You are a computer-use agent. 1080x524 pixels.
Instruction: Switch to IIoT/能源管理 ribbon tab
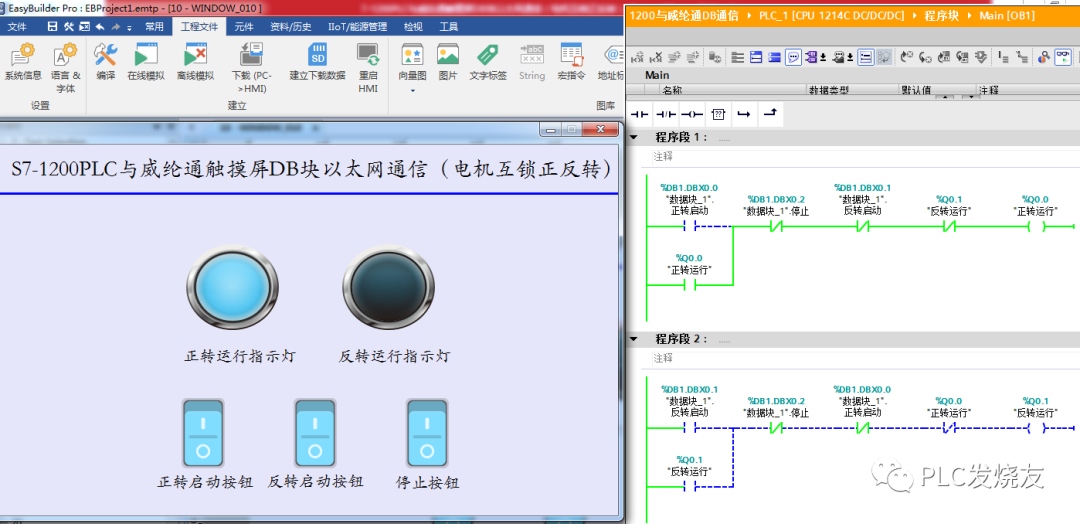point(357,27)
